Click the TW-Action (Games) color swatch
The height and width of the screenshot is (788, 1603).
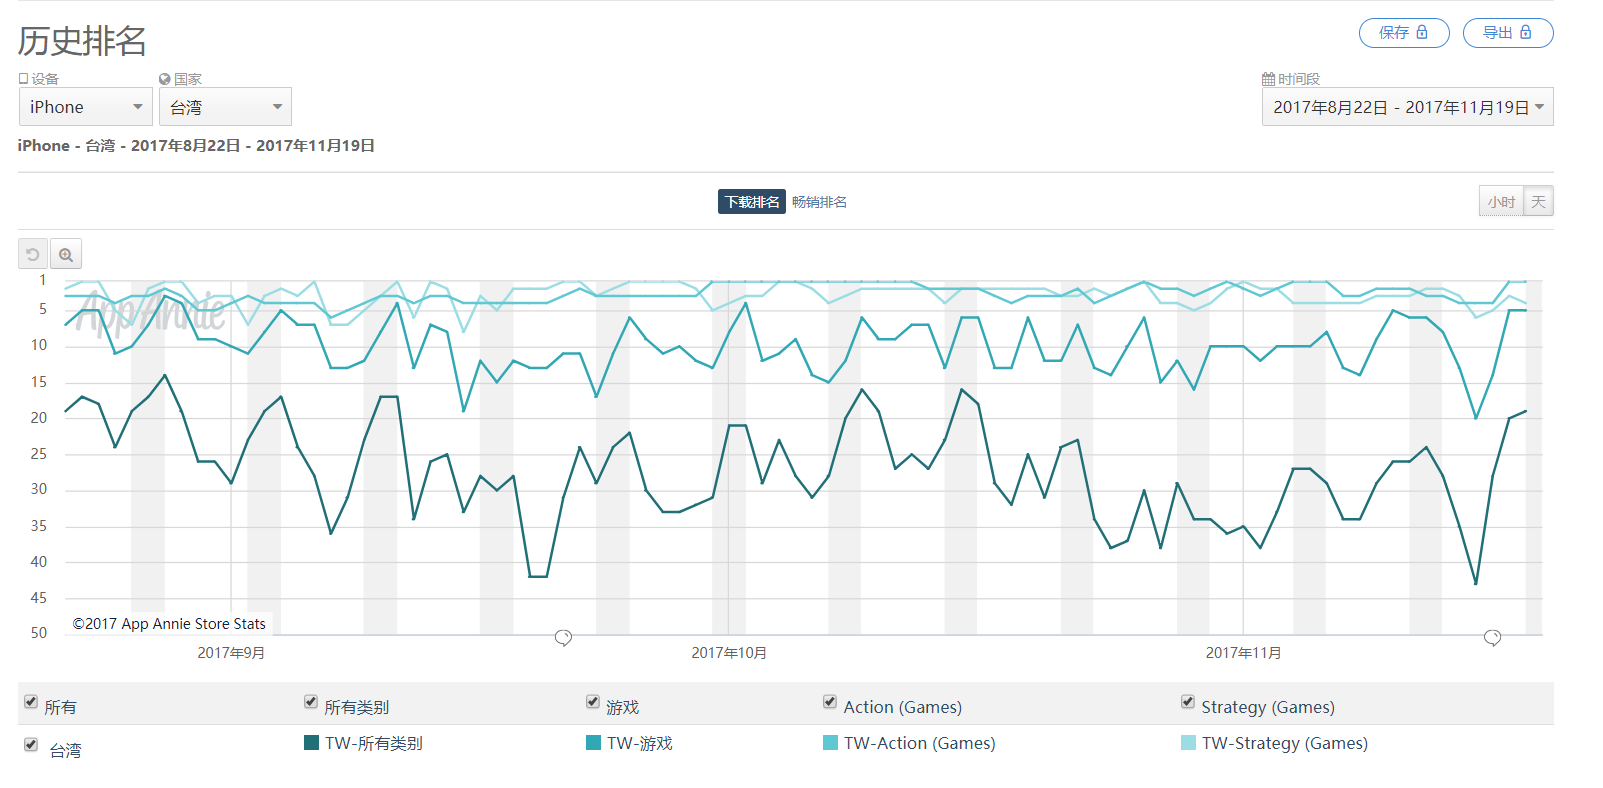[830, 742]
